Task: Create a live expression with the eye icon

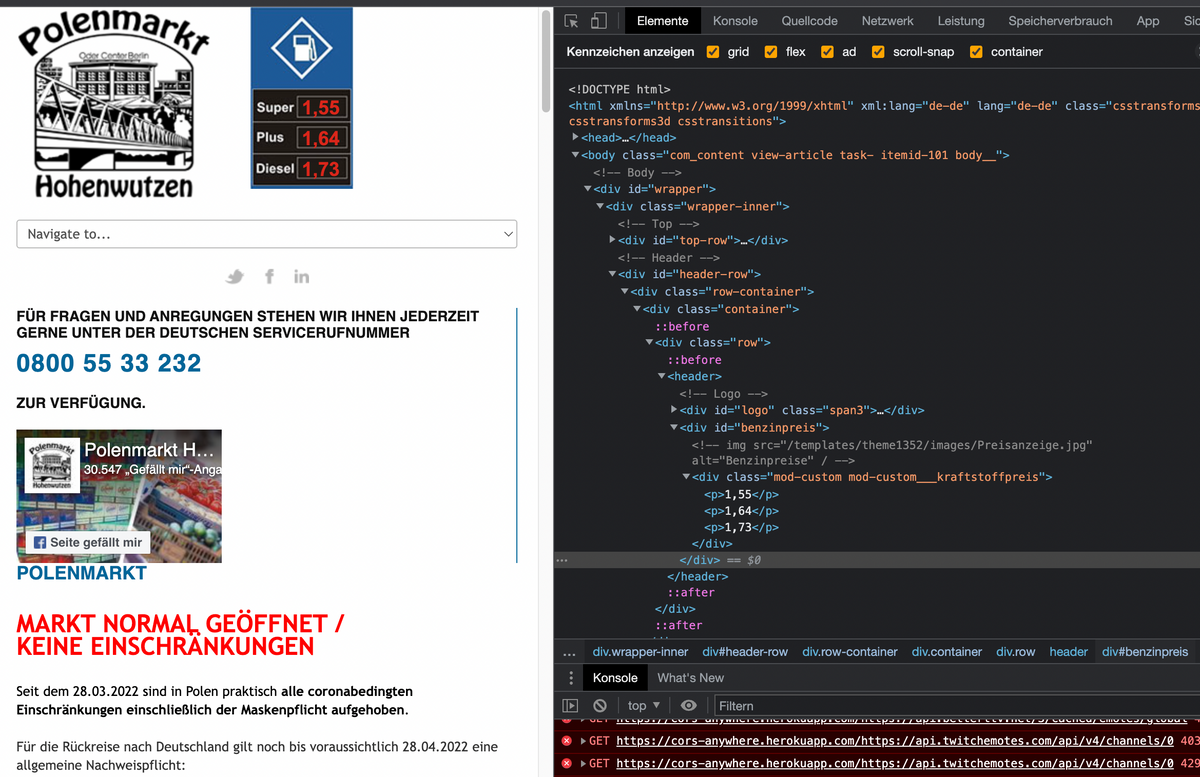Action: click(689, 706)
